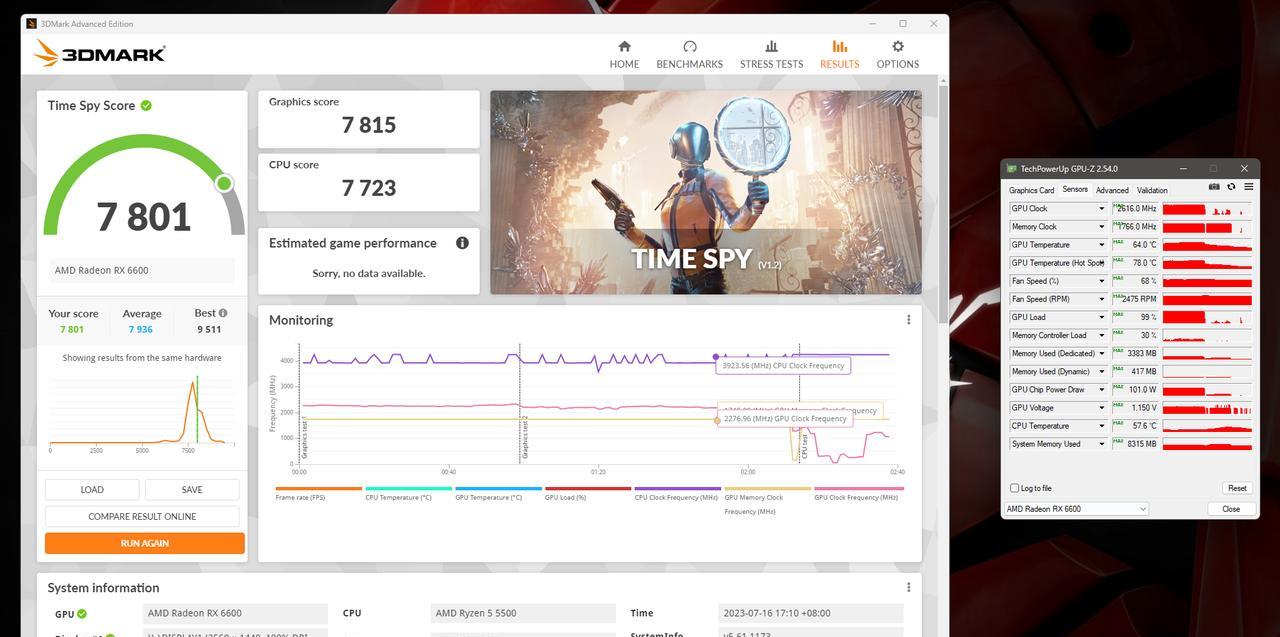
Task: Toggle the CPU Temperature legend series
Action: 408,494
